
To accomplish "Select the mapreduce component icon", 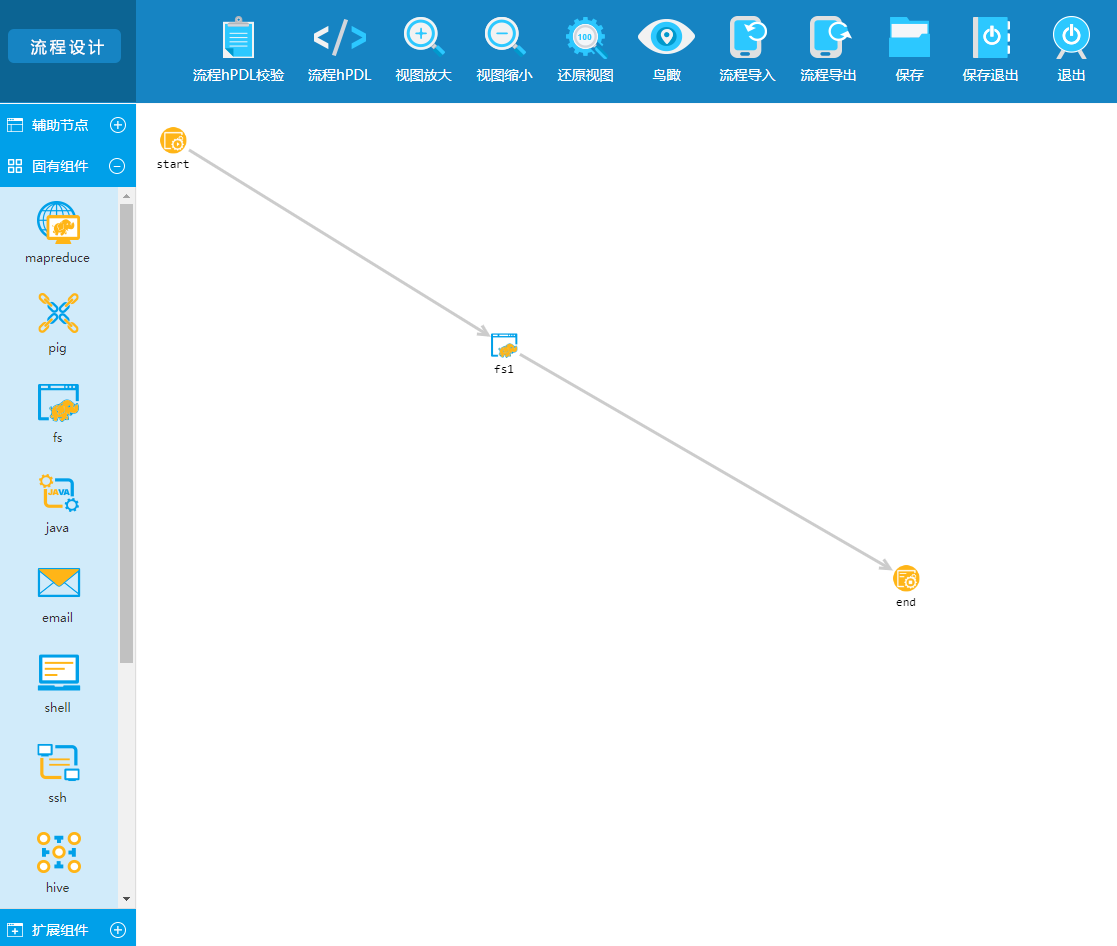I will [58, 222].
